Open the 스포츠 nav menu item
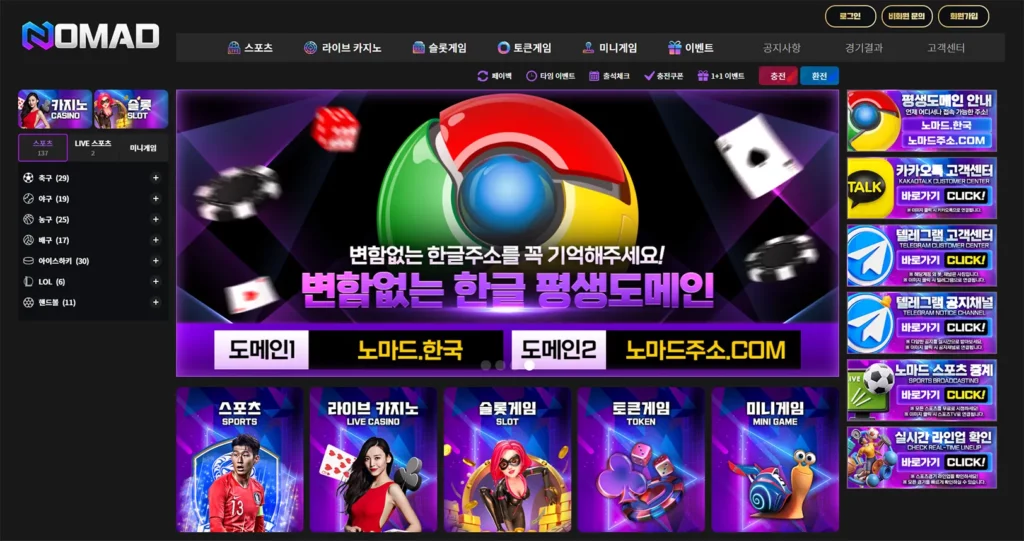 pyautogui.click(x=250, y=48)
